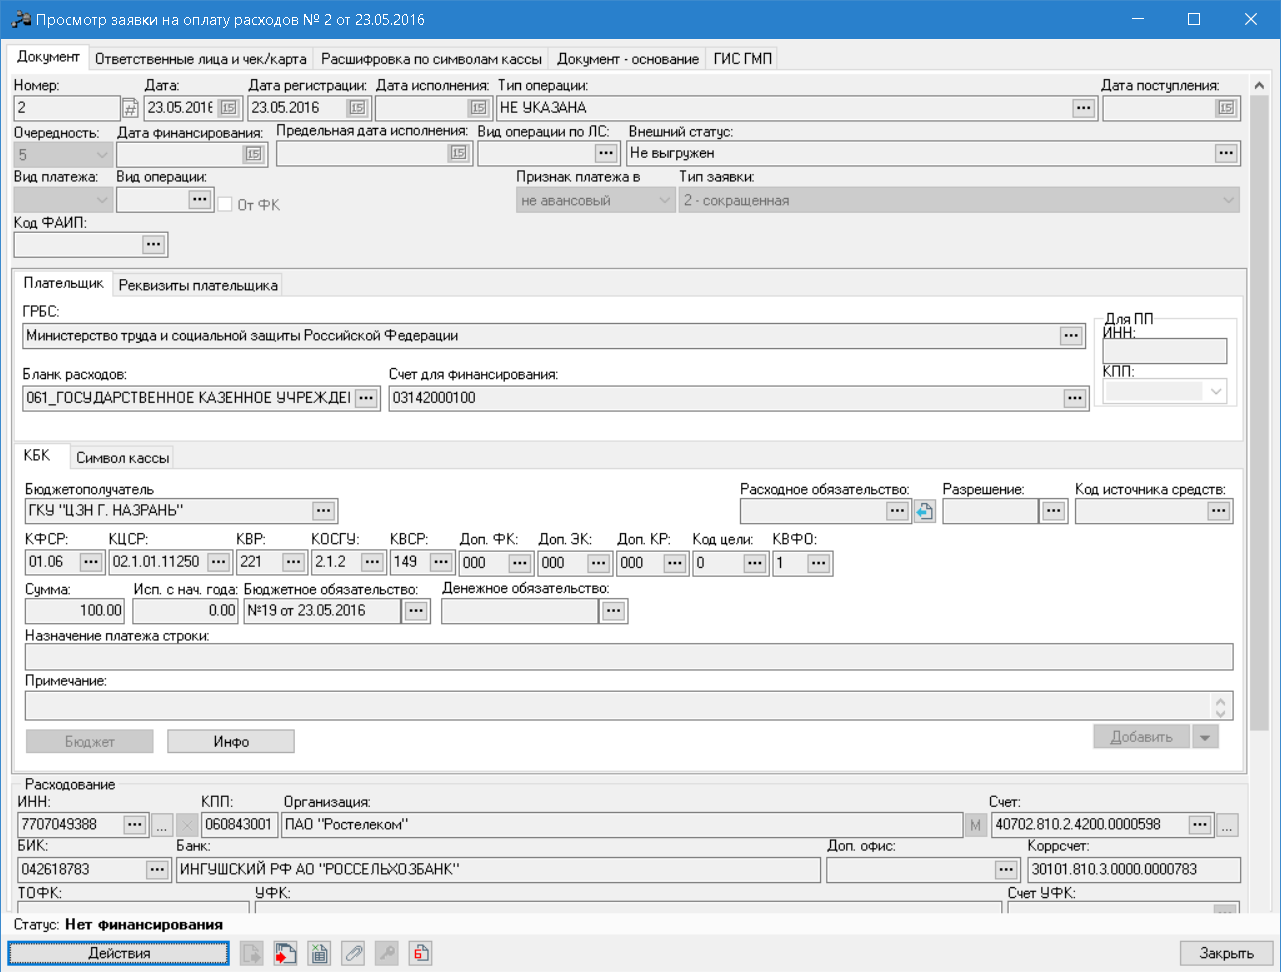Open lookup for Бюджетное обязательство field
Image resolution: width=1281 pixels, height=972 pixels.
[x=416, y=610]
